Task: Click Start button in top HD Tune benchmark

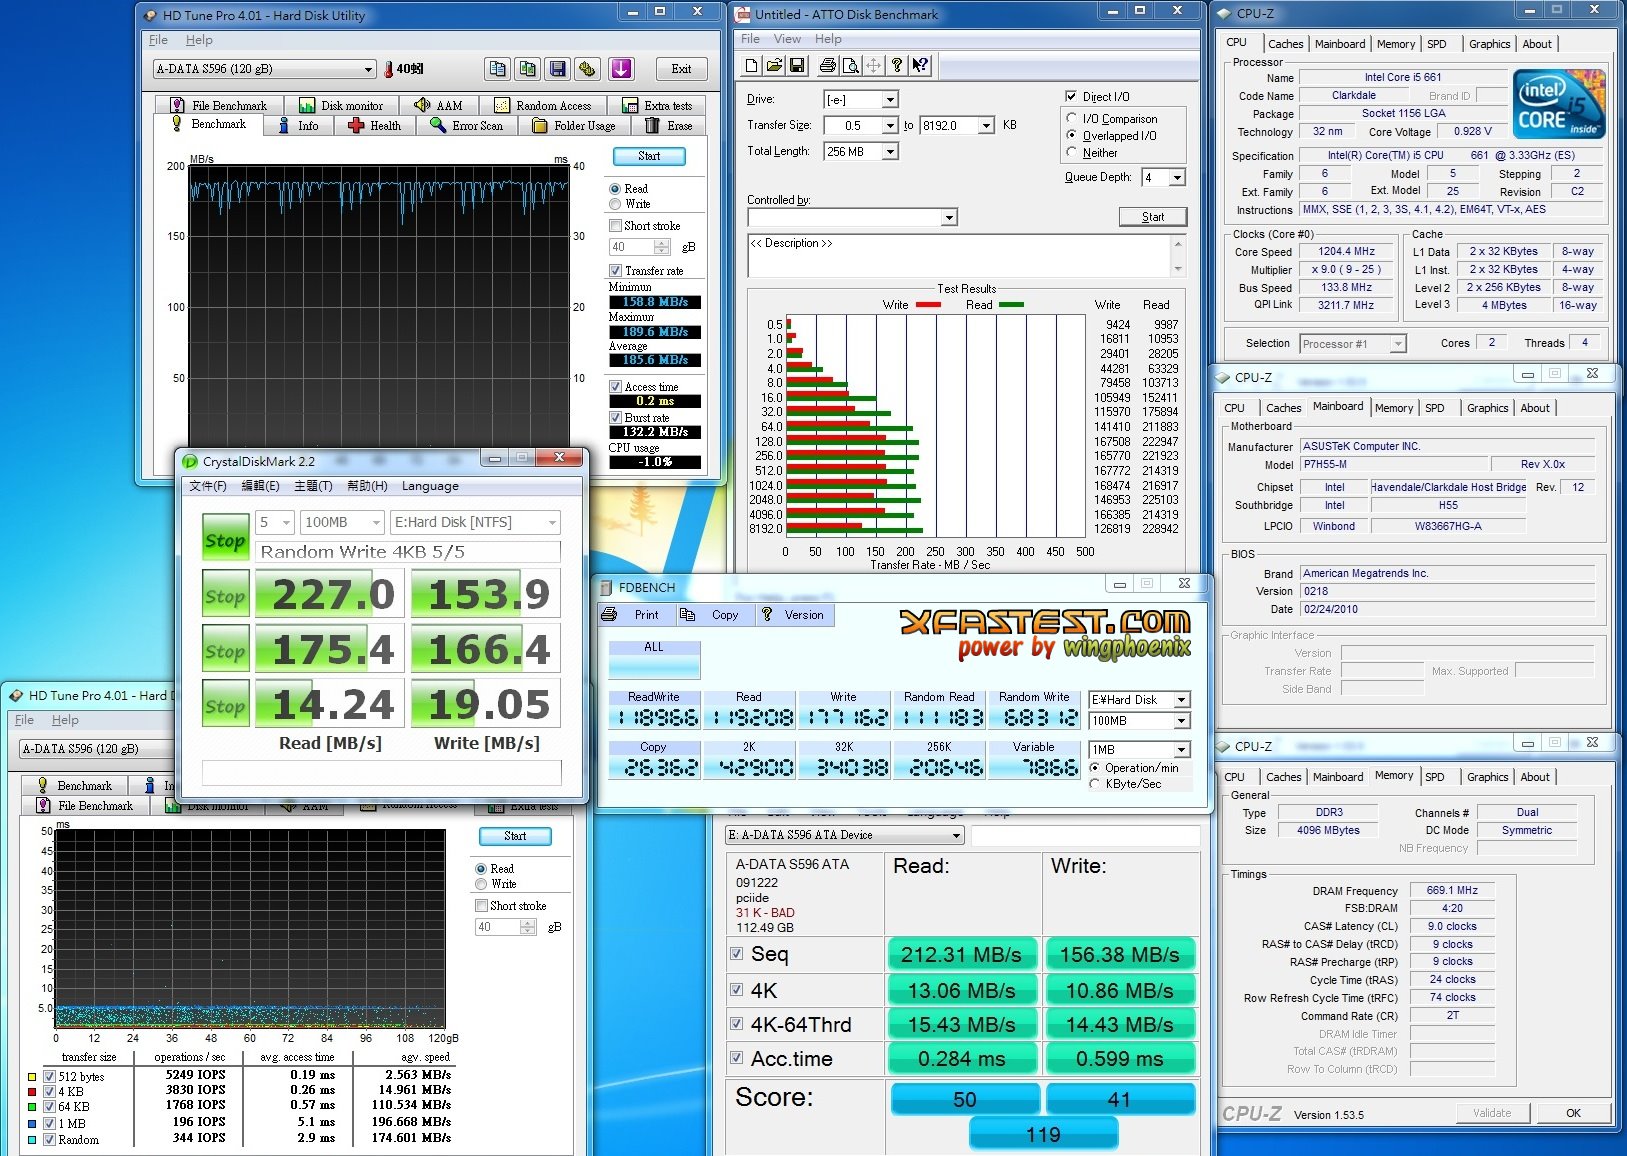Action: point(649,156)
